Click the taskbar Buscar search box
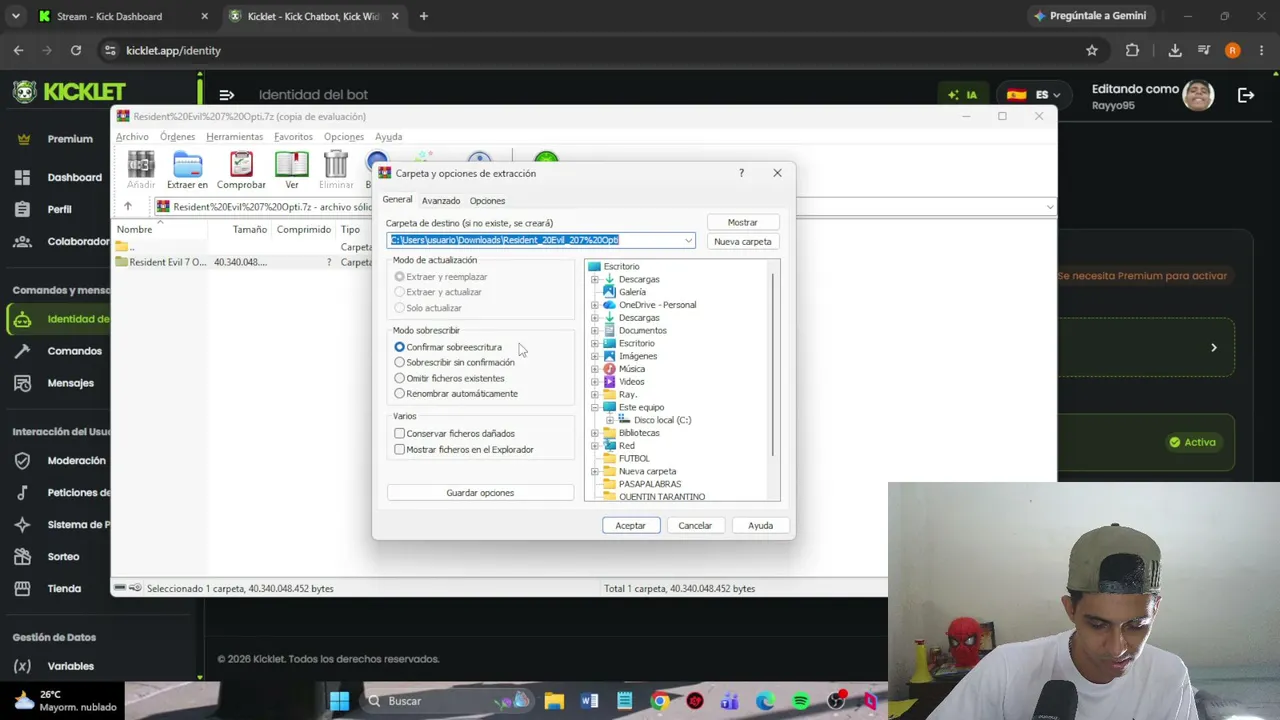This screenshot has height=720, width=1280. [448, 701]
